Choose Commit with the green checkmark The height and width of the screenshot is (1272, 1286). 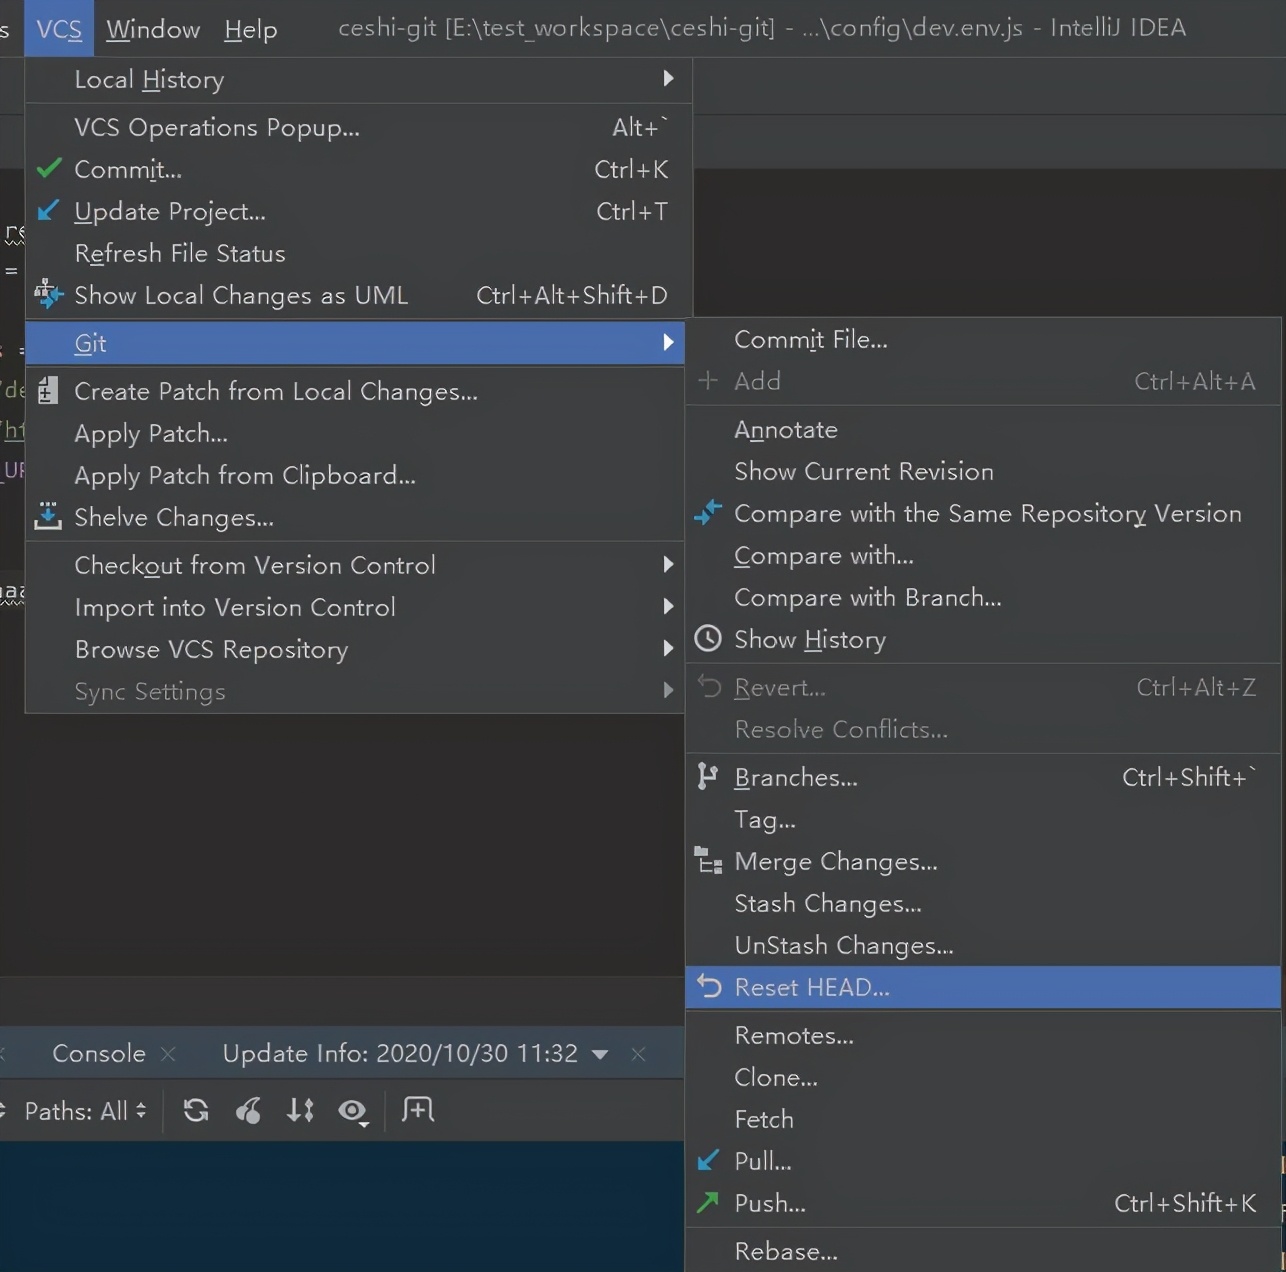(127, 170)
